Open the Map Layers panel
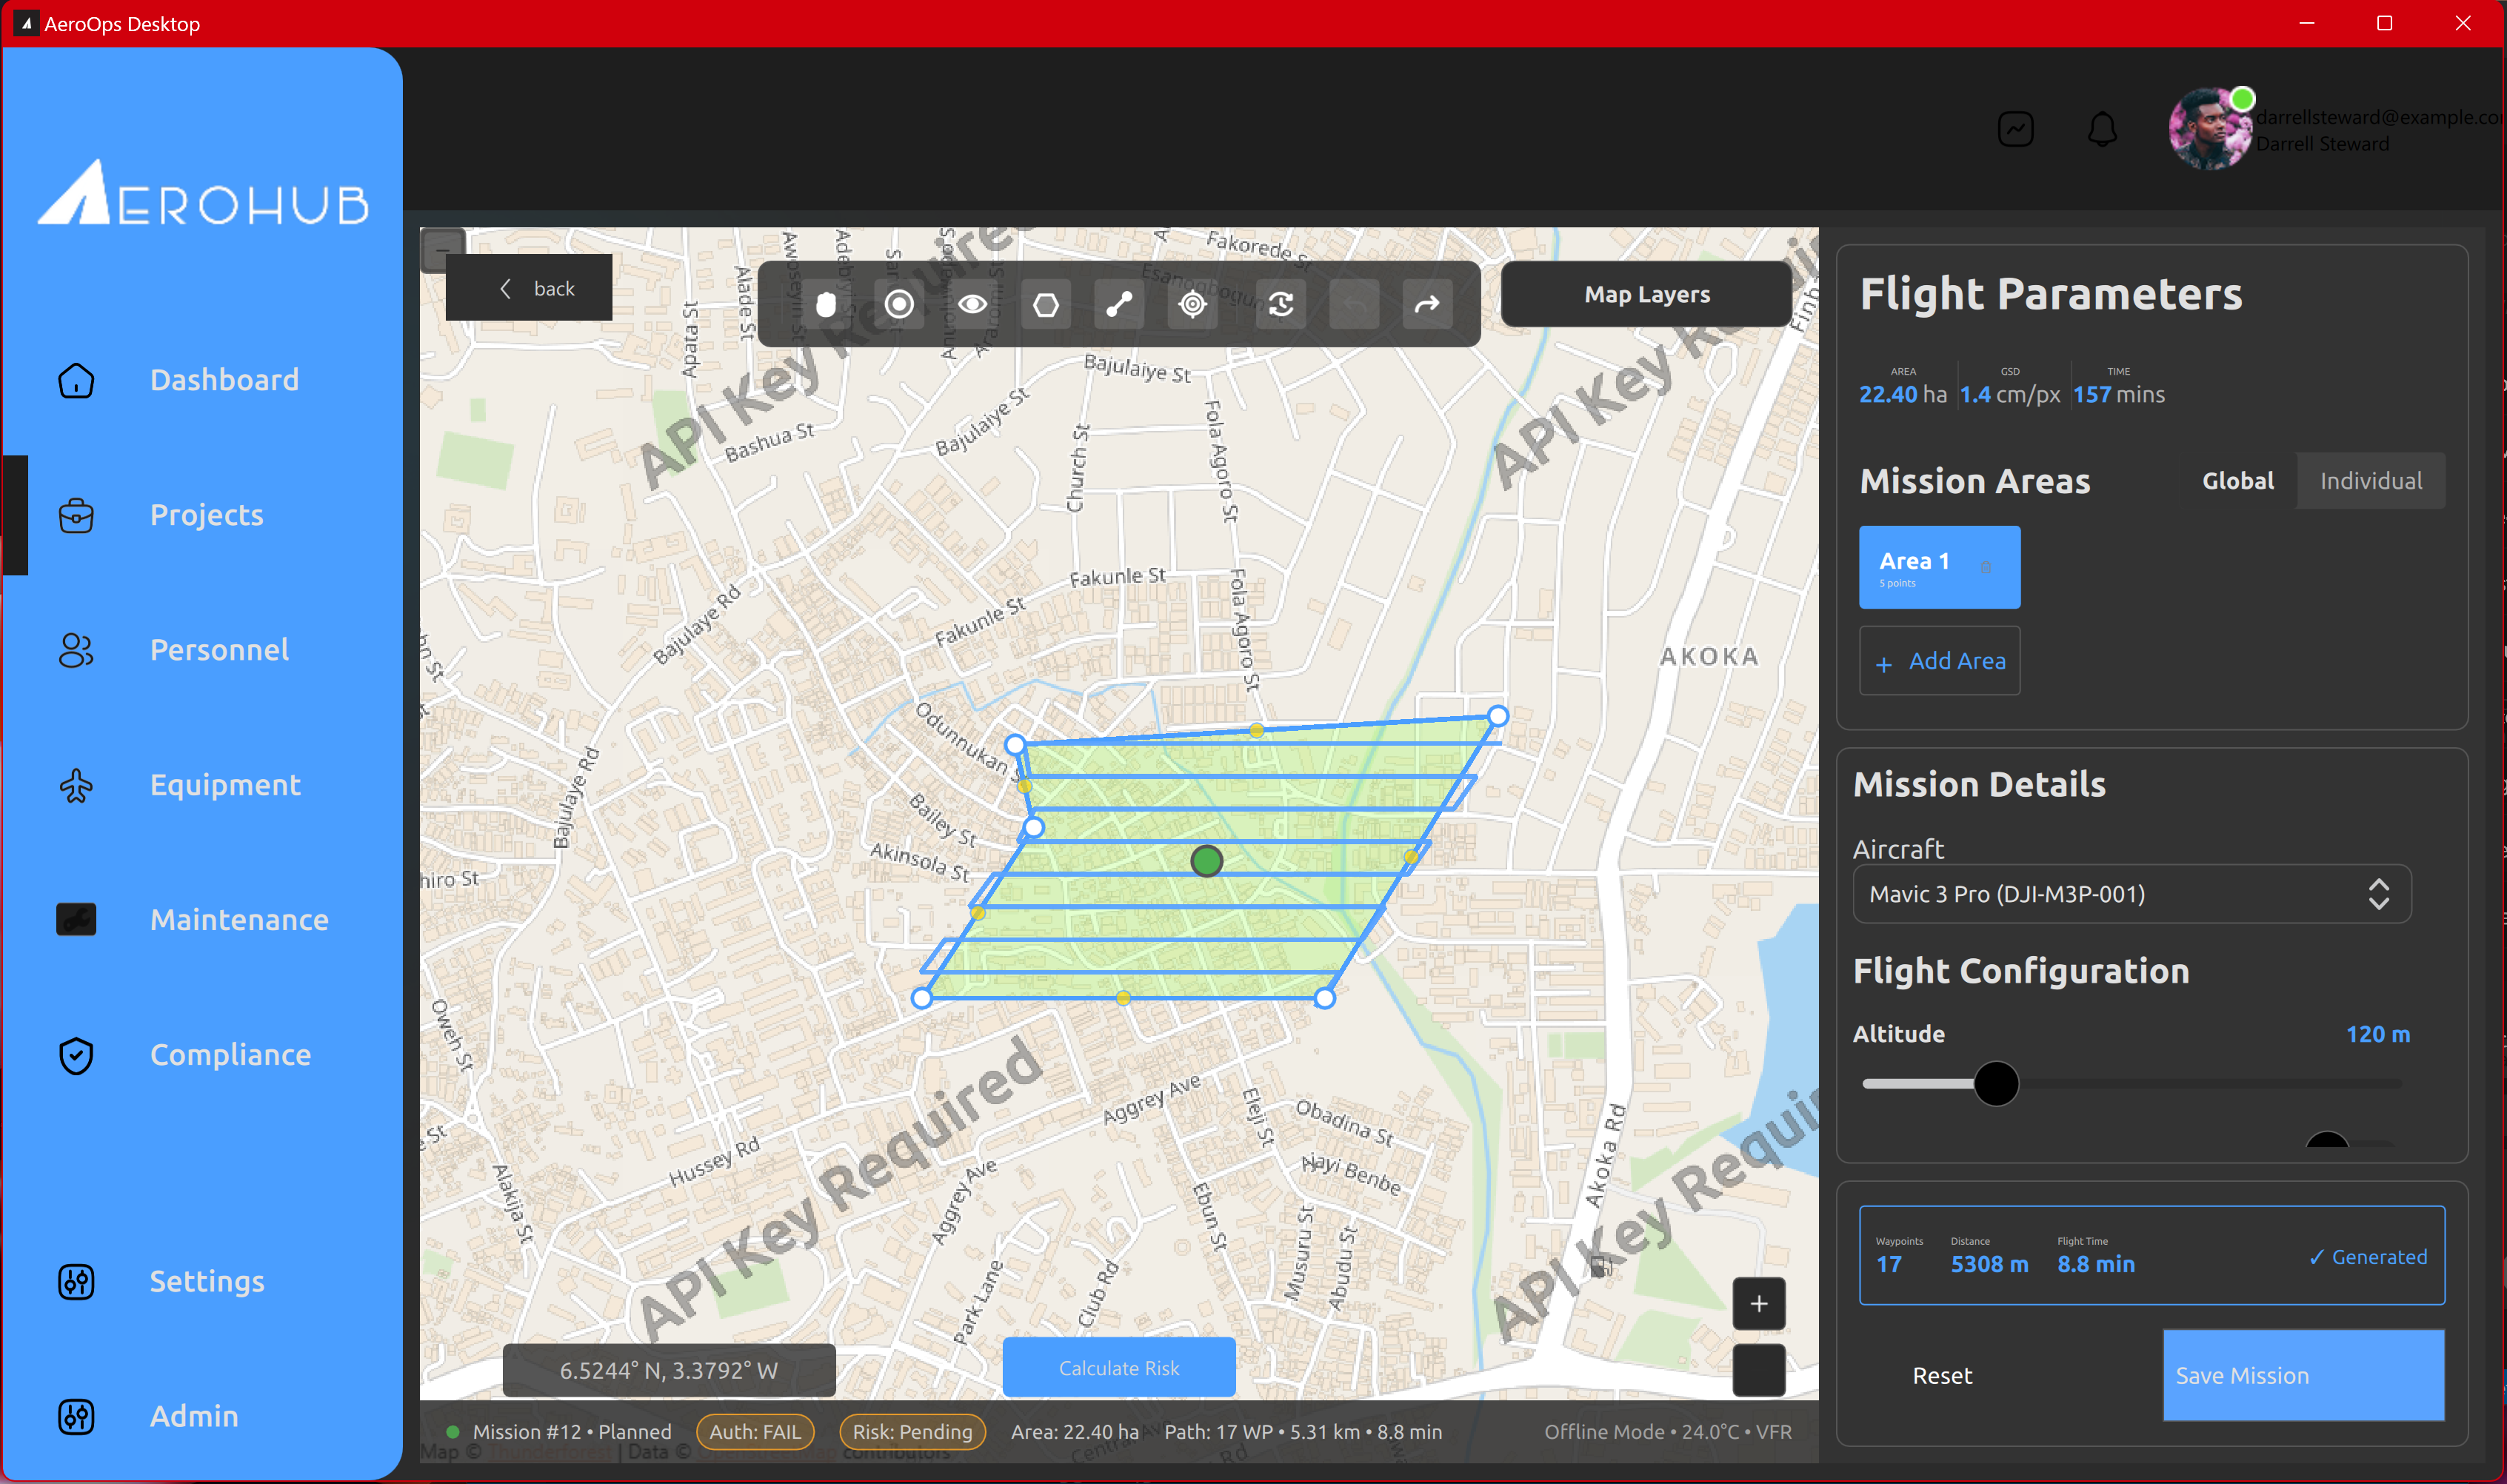The image size is (2507, 1484). 1646,294
